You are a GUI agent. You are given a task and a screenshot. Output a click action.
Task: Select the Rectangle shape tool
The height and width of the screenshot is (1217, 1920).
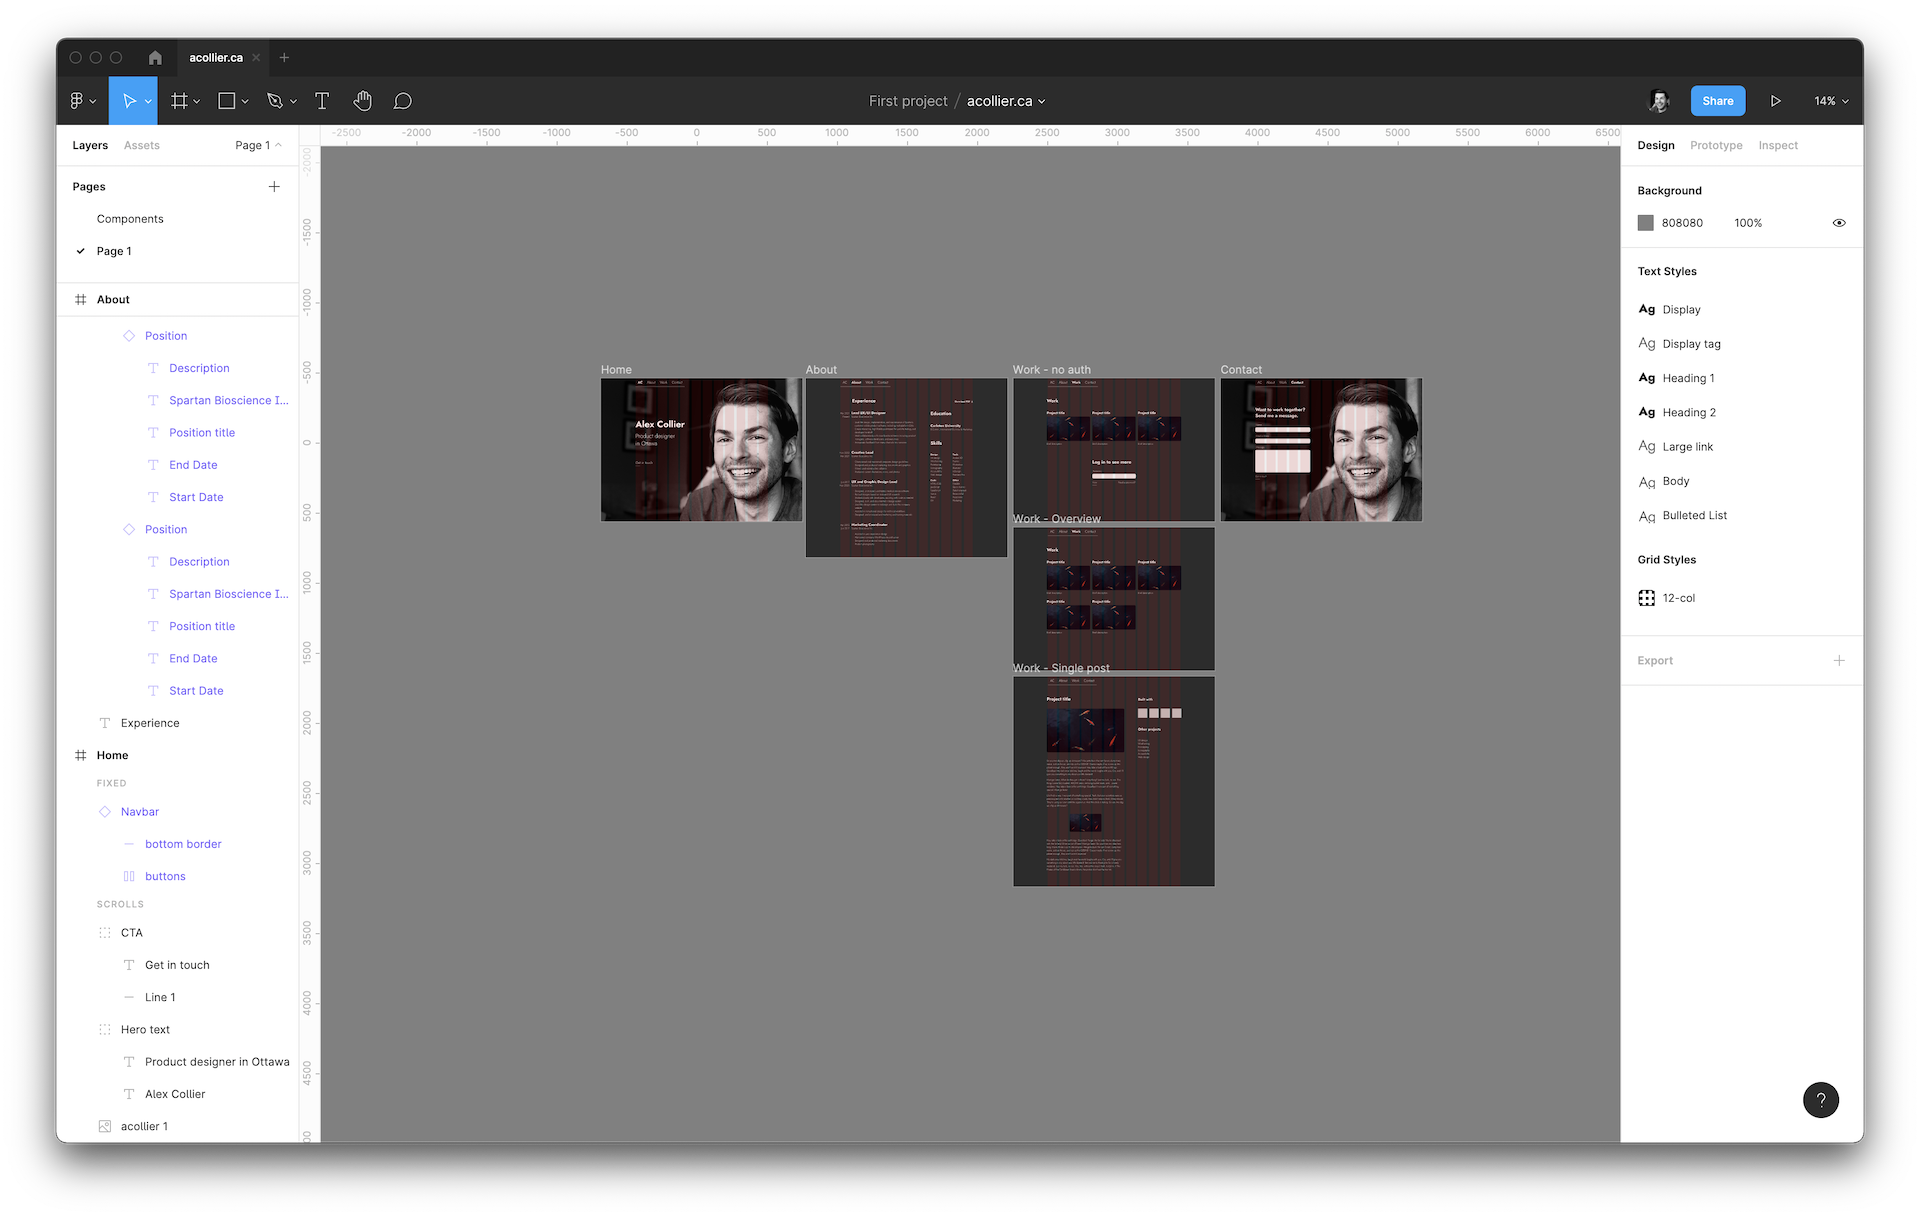click(x=227, y=100)
